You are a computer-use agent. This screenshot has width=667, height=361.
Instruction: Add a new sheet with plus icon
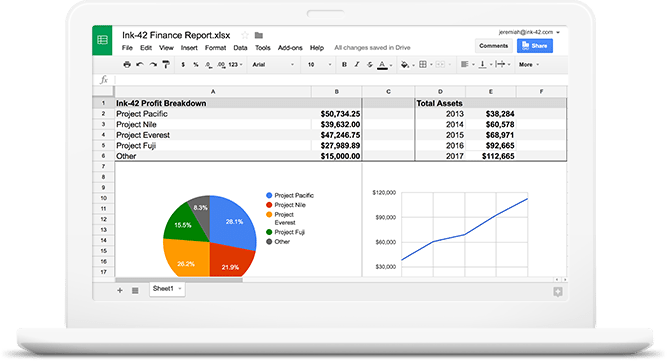click(120, 290)
